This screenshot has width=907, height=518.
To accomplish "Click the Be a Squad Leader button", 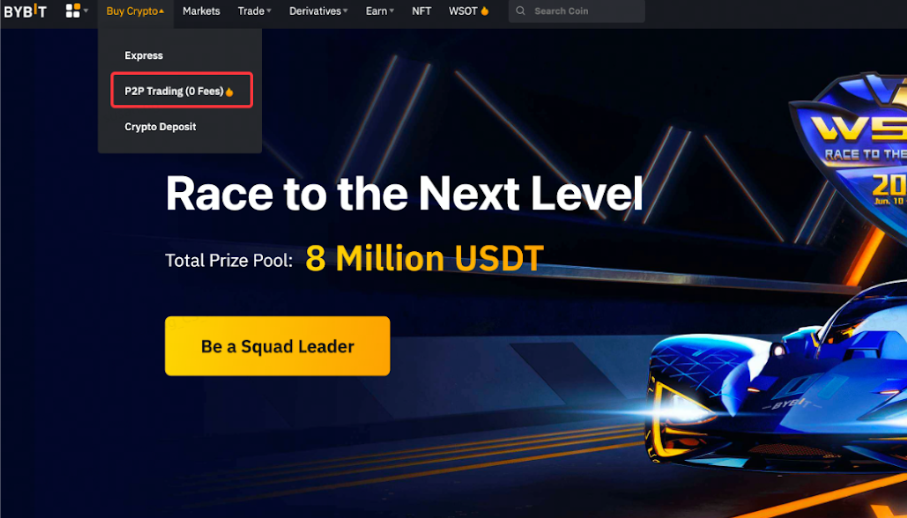I will coord(278,346).
